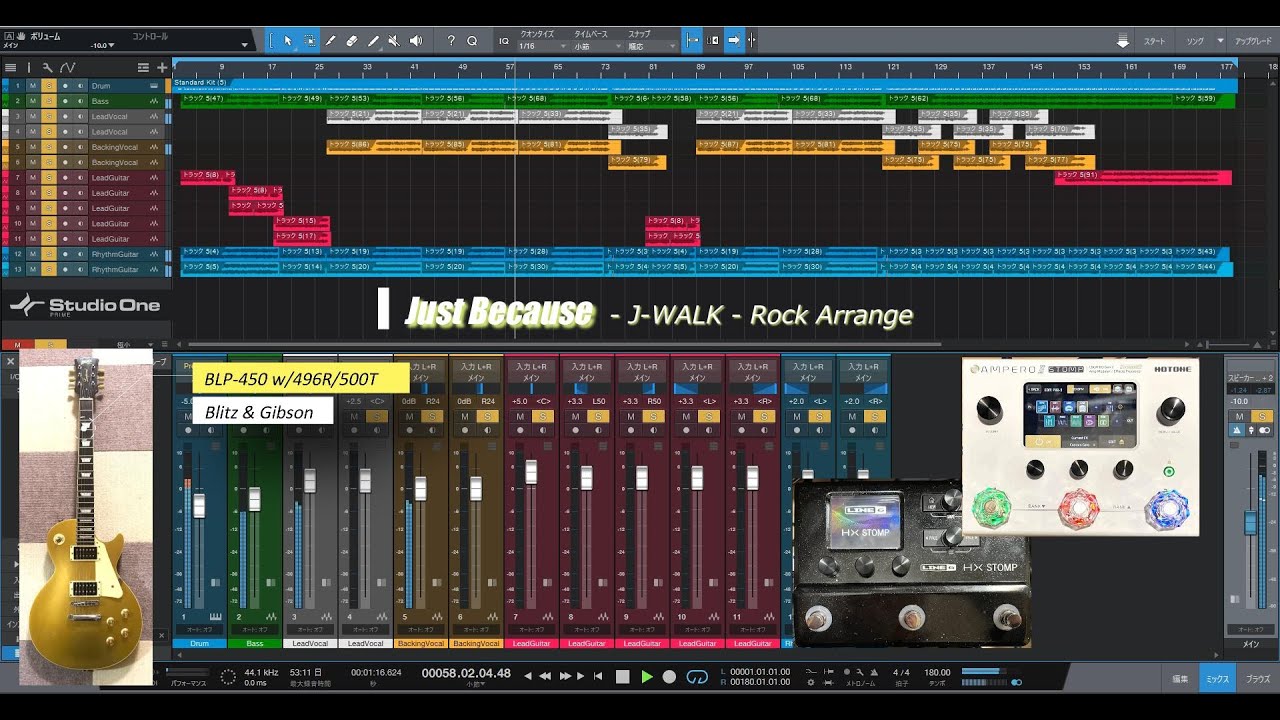This screenshot has height=720, width=1280.
Task: Open the Browse panel tab
Action: [x=1257, y=679]
